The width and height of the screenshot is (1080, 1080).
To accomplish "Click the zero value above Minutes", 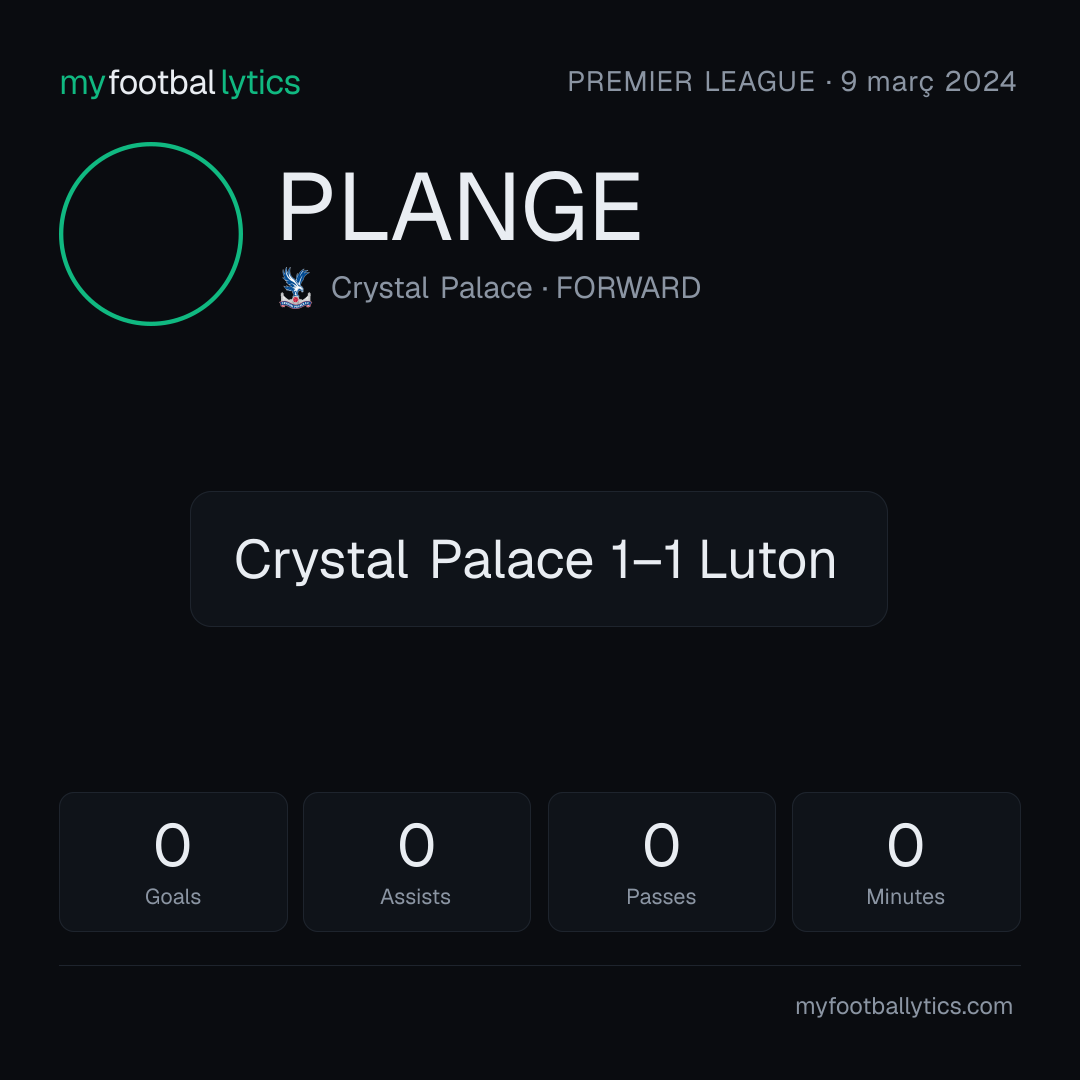I will click(905, 845).
